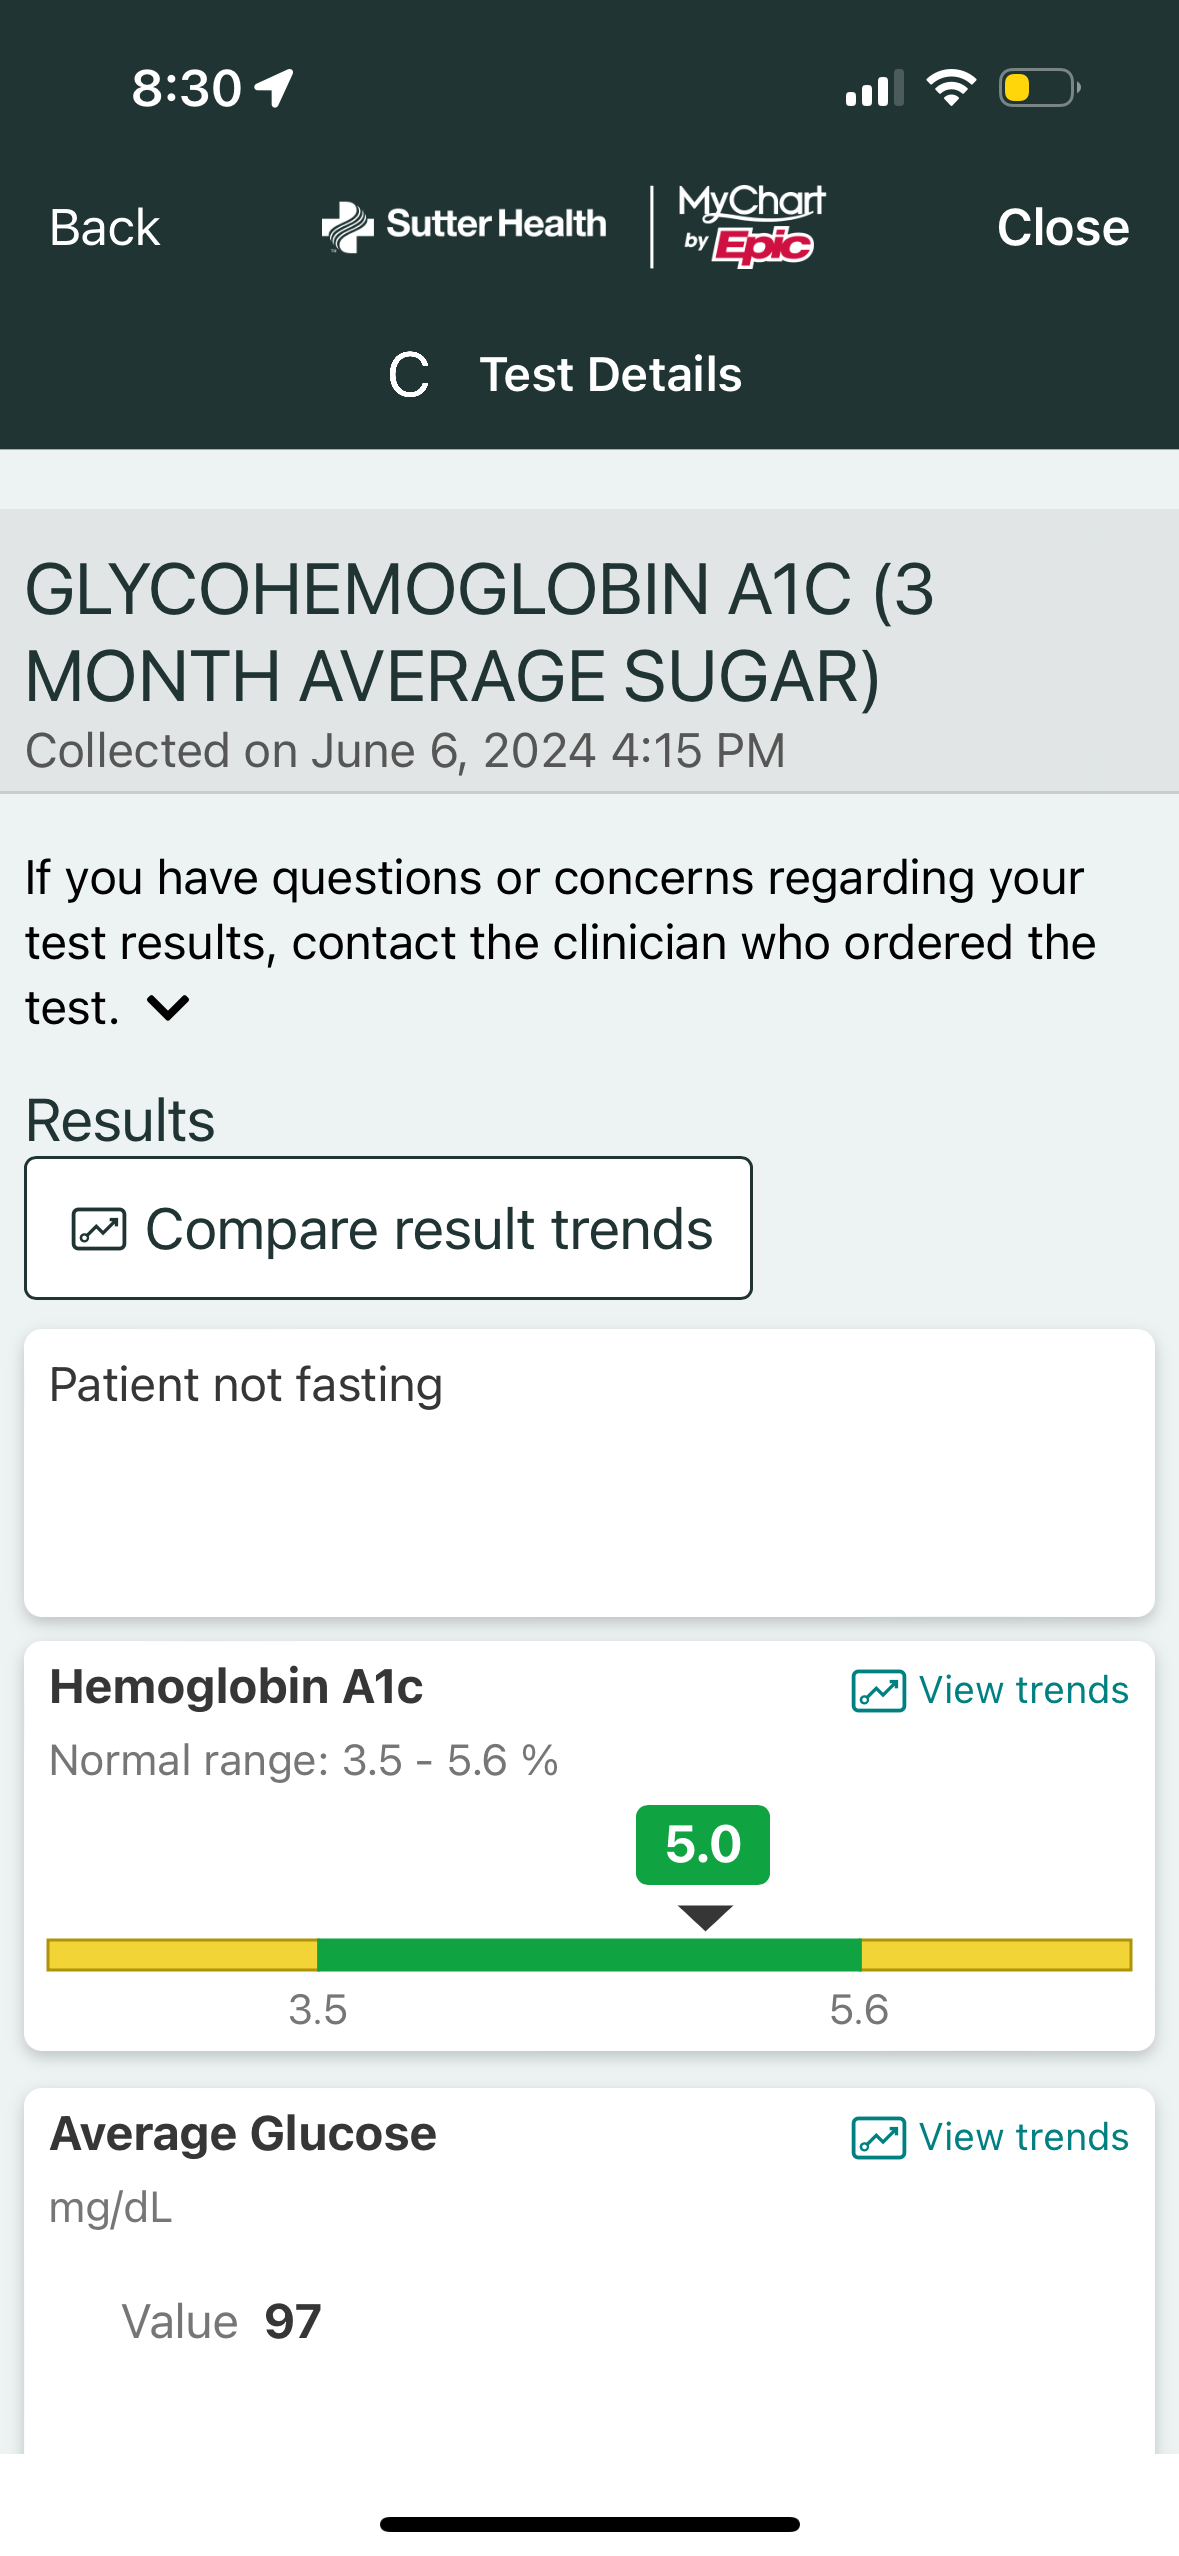Tap the green normal range bar segment
The width and height of the screenshot is (1179, 2556).
589,1955
